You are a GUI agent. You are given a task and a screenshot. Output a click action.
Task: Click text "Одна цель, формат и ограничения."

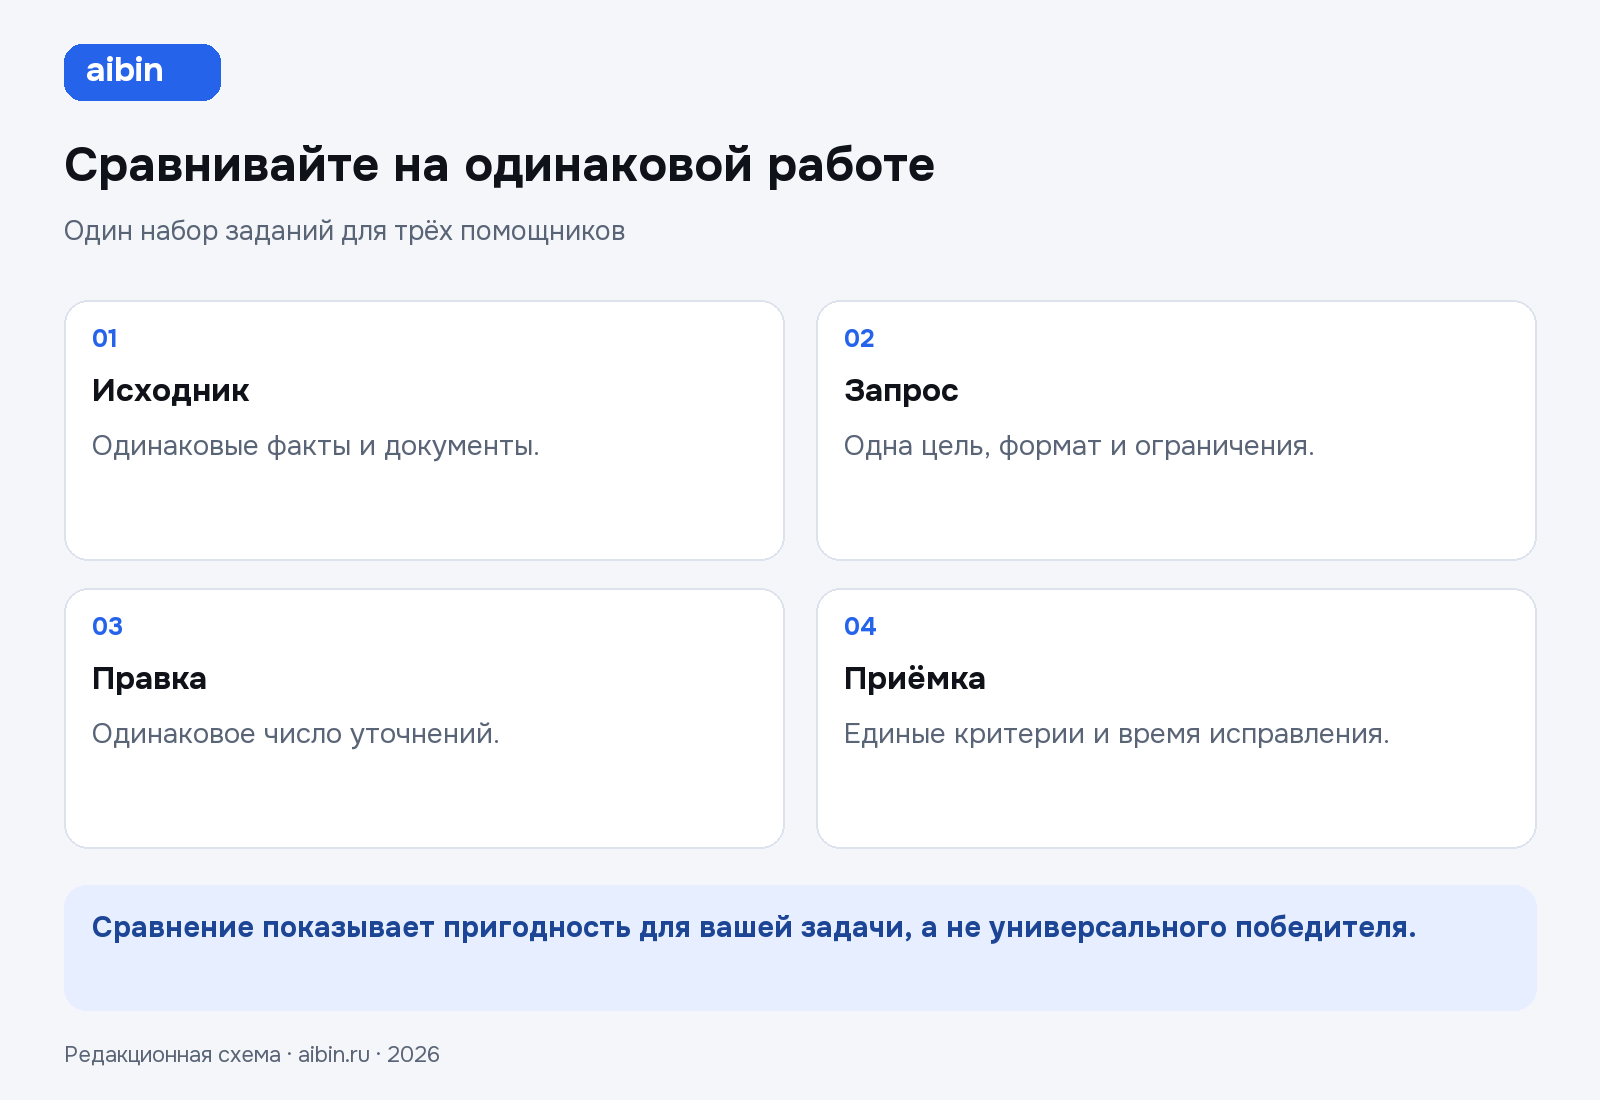(x=1079, y=446)
